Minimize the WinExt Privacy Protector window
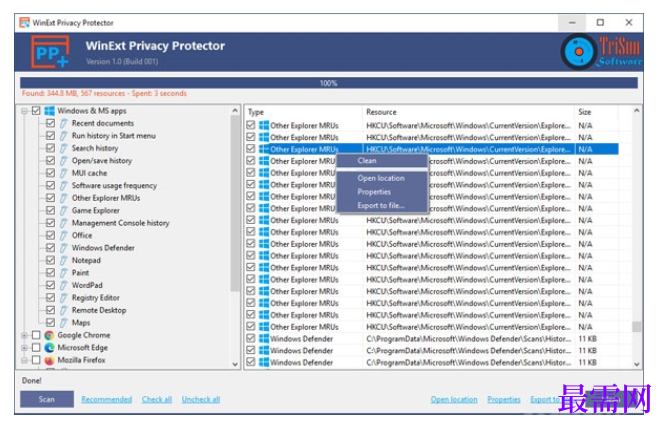Screen dimensions: 670x430 (572, 23)
